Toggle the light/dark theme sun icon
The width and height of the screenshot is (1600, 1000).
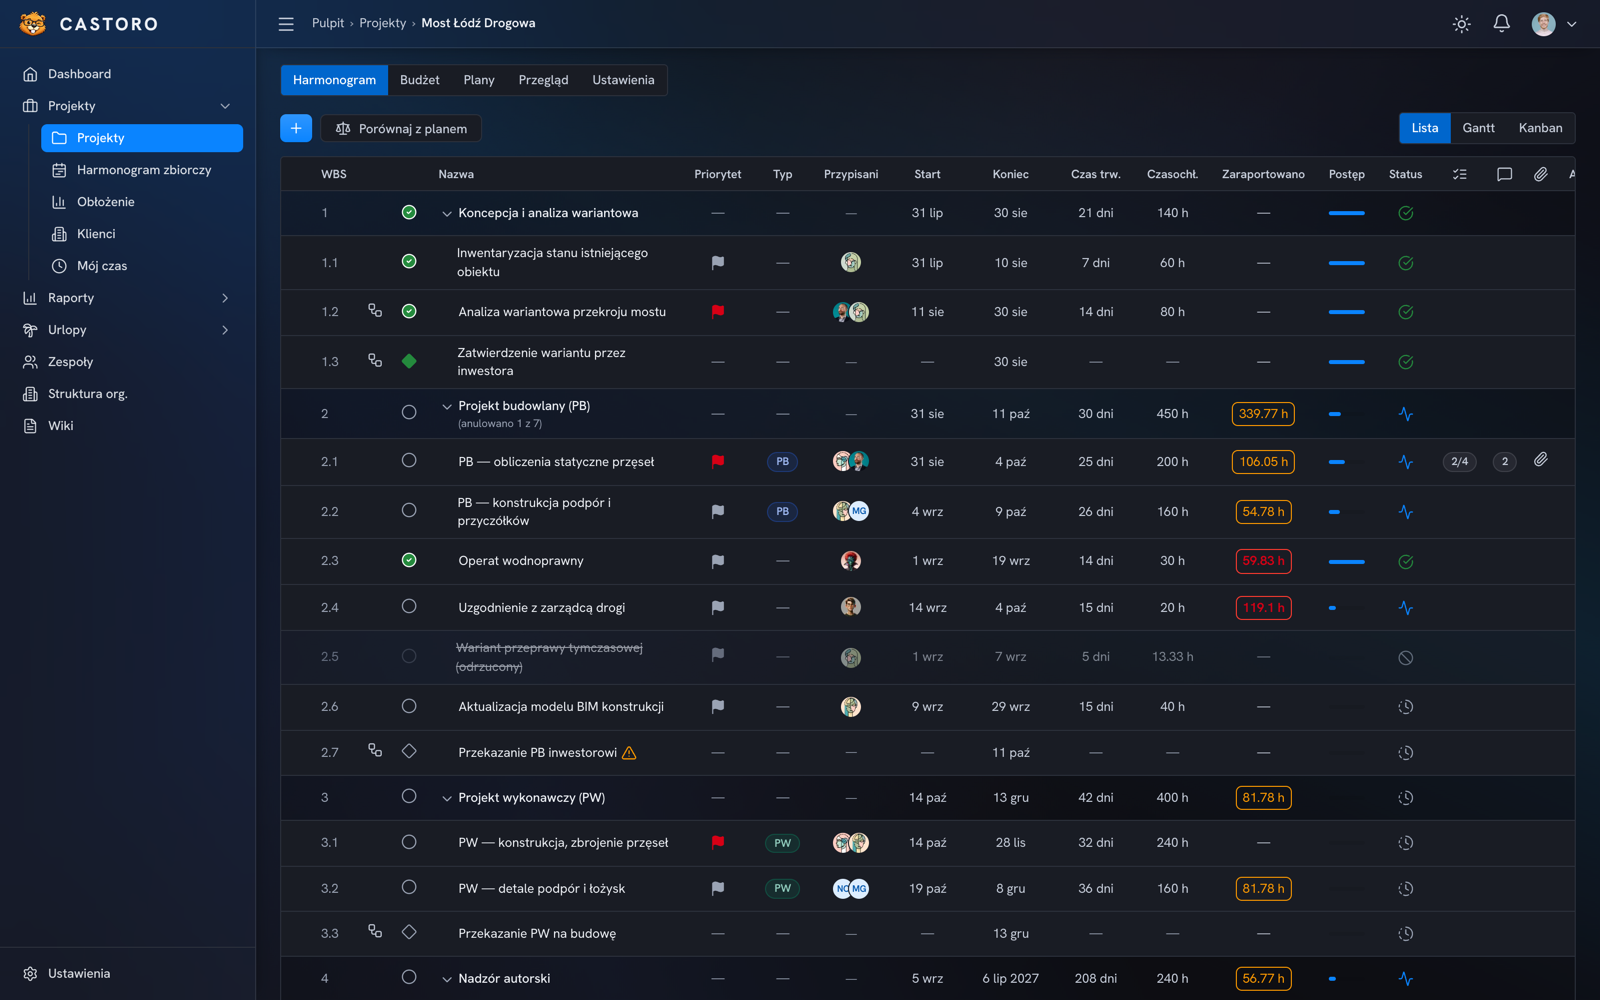coord(1461,24)
